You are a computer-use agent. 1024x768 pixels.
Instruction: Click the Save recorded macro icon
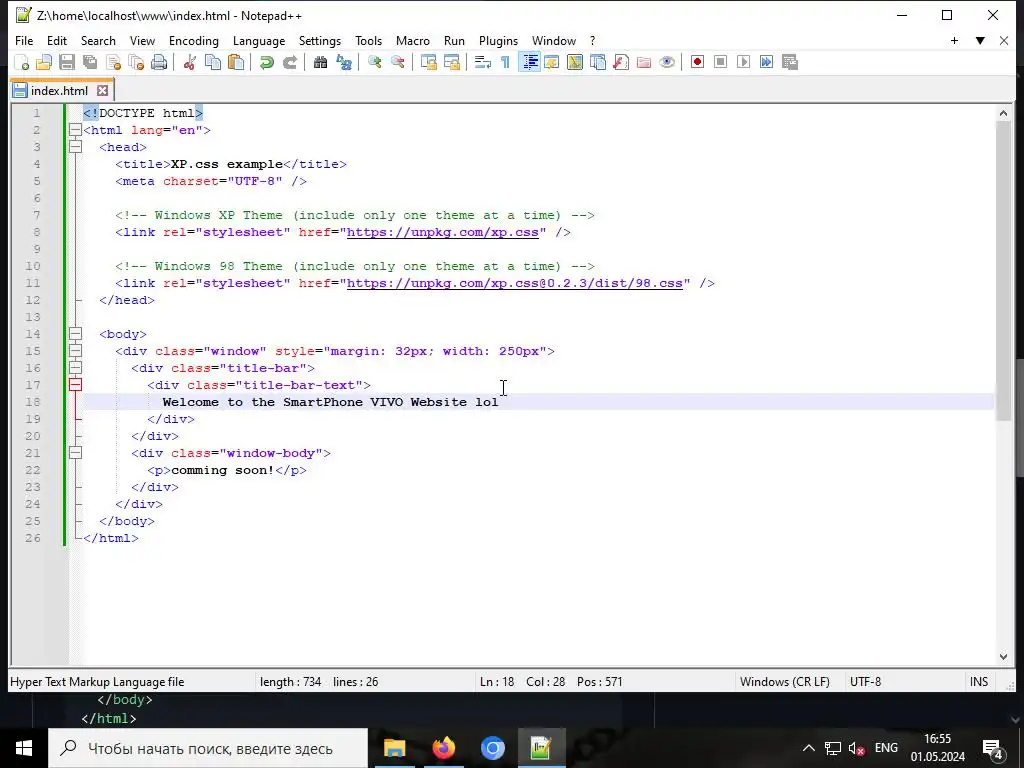coord(790,62)
